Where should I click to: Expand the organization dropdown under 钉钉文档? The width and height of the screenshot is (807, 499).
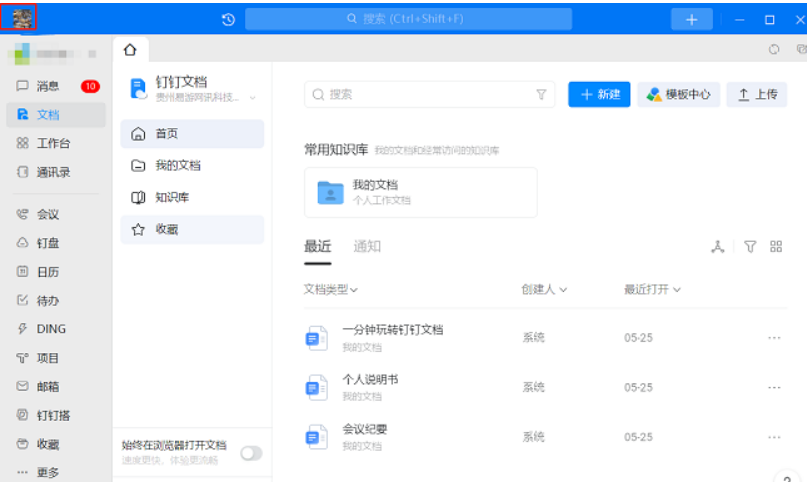252,98
